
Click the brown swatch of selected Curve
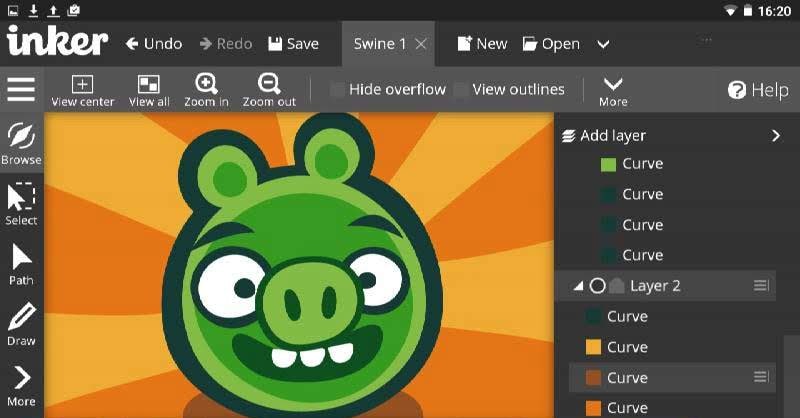[593, 378]
